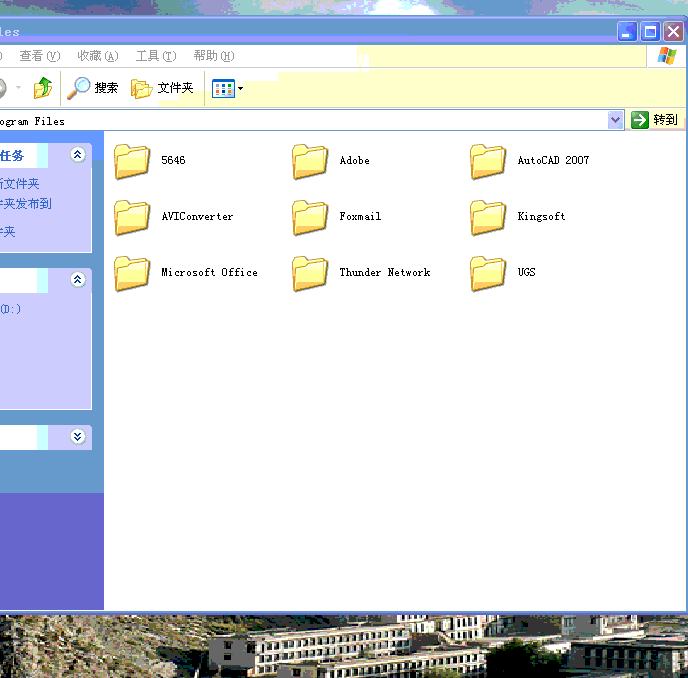688x678 pixels.
Task: Click the 转到 Go label
Action: 665,120
